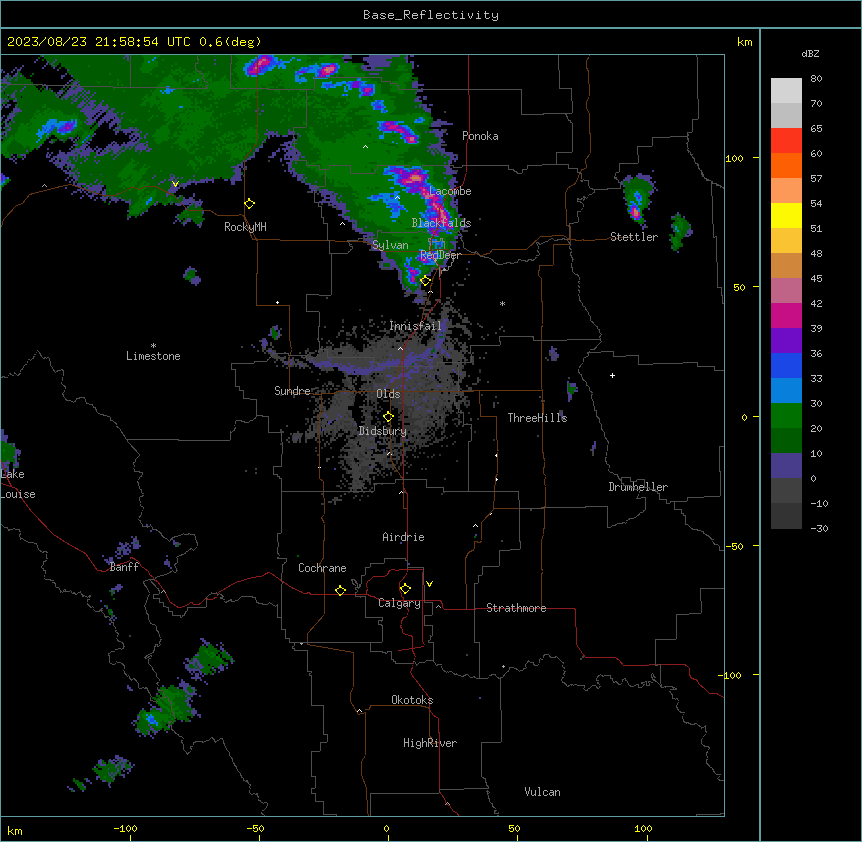Click the km unit label above the vertical axis
This screenshot has height=842, width=862.
(744, 42)
